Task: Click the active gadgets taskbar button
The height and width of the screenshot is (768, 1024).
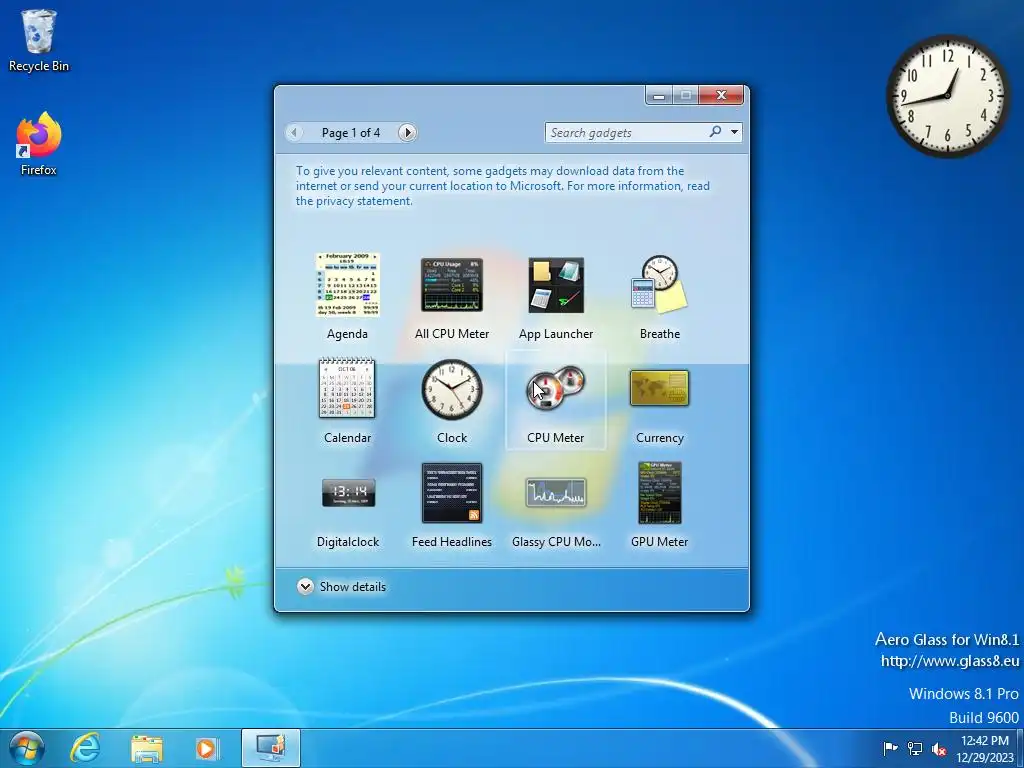Action: (x=270, y=748)
